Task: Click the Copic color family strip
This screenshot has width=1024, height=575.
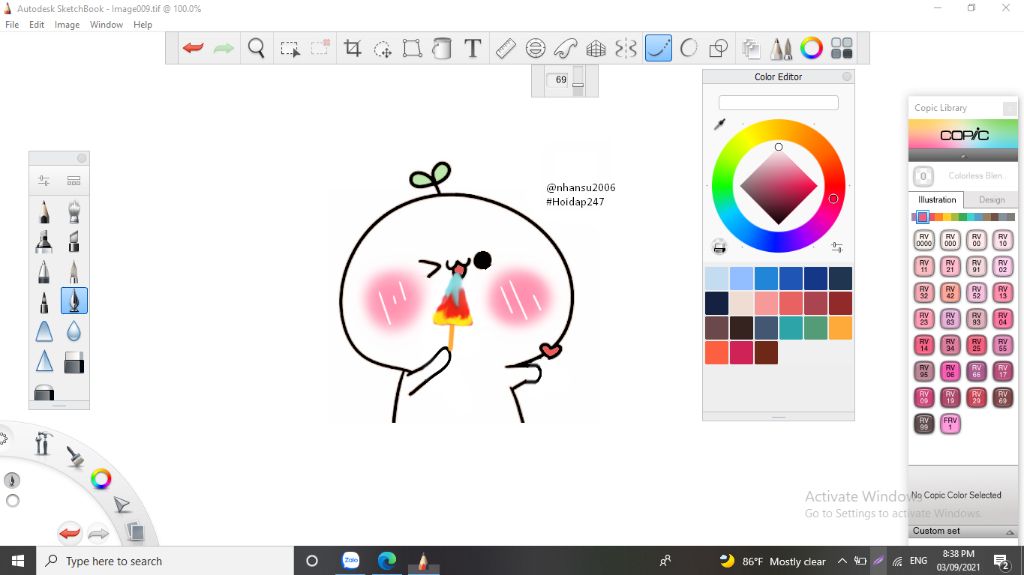Action: pos(963,217)
